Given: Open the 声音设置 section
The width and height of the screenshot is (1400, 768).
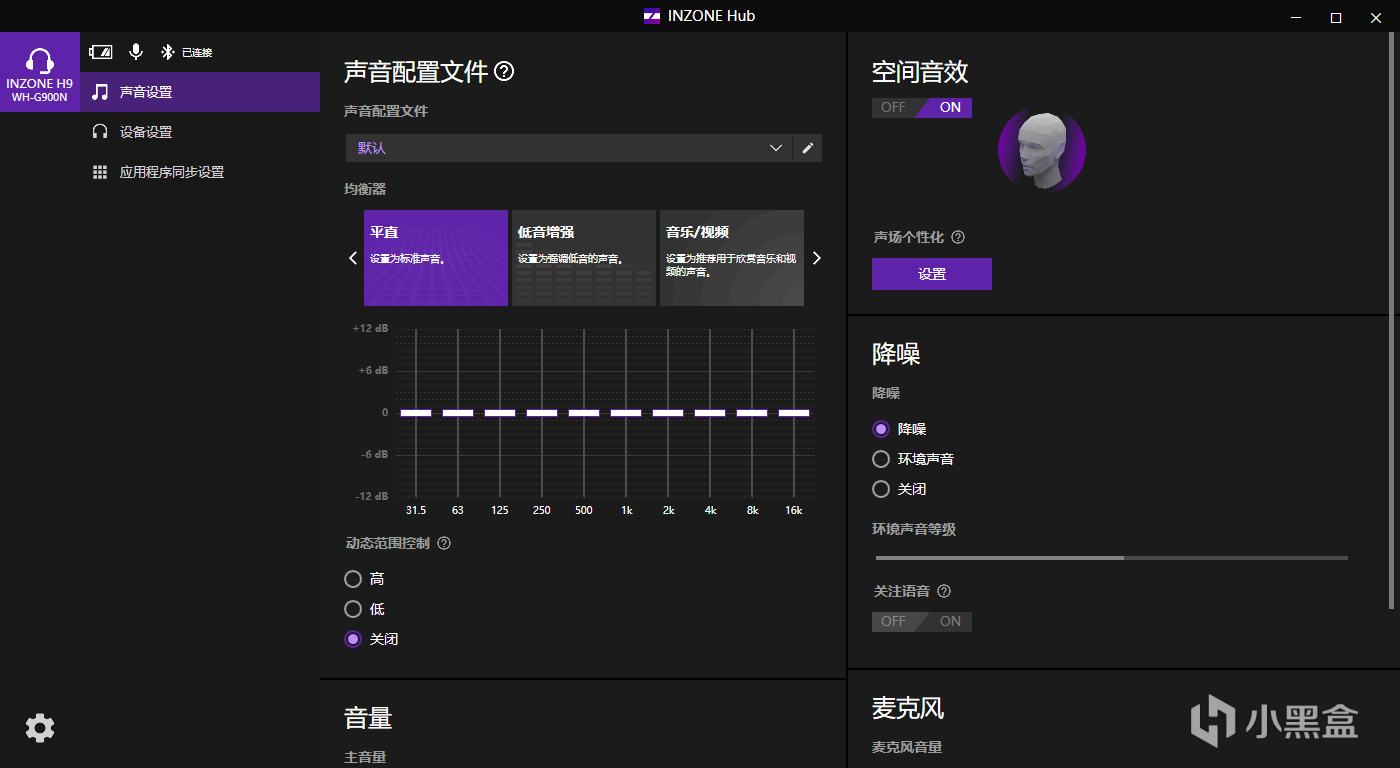Looking at the screenshot, I should click(200, 92).
